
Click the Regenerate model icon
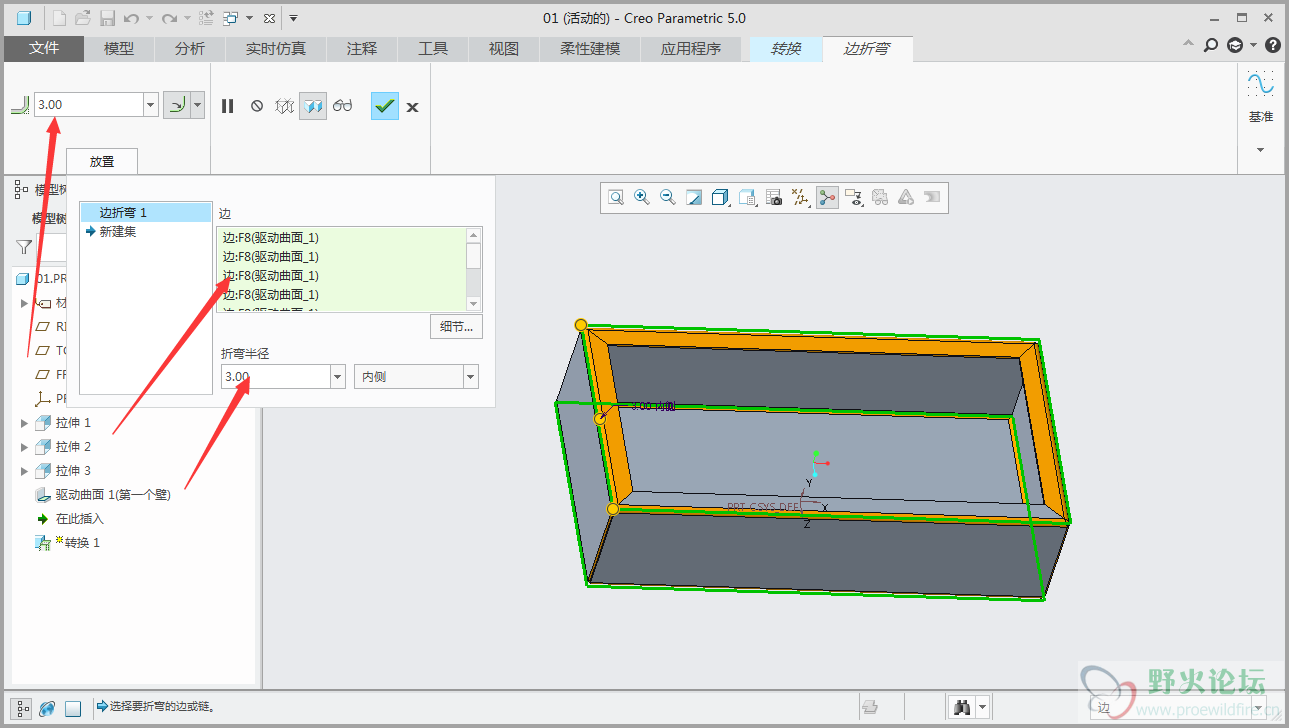pyautogui.click(x=206, y=18)
